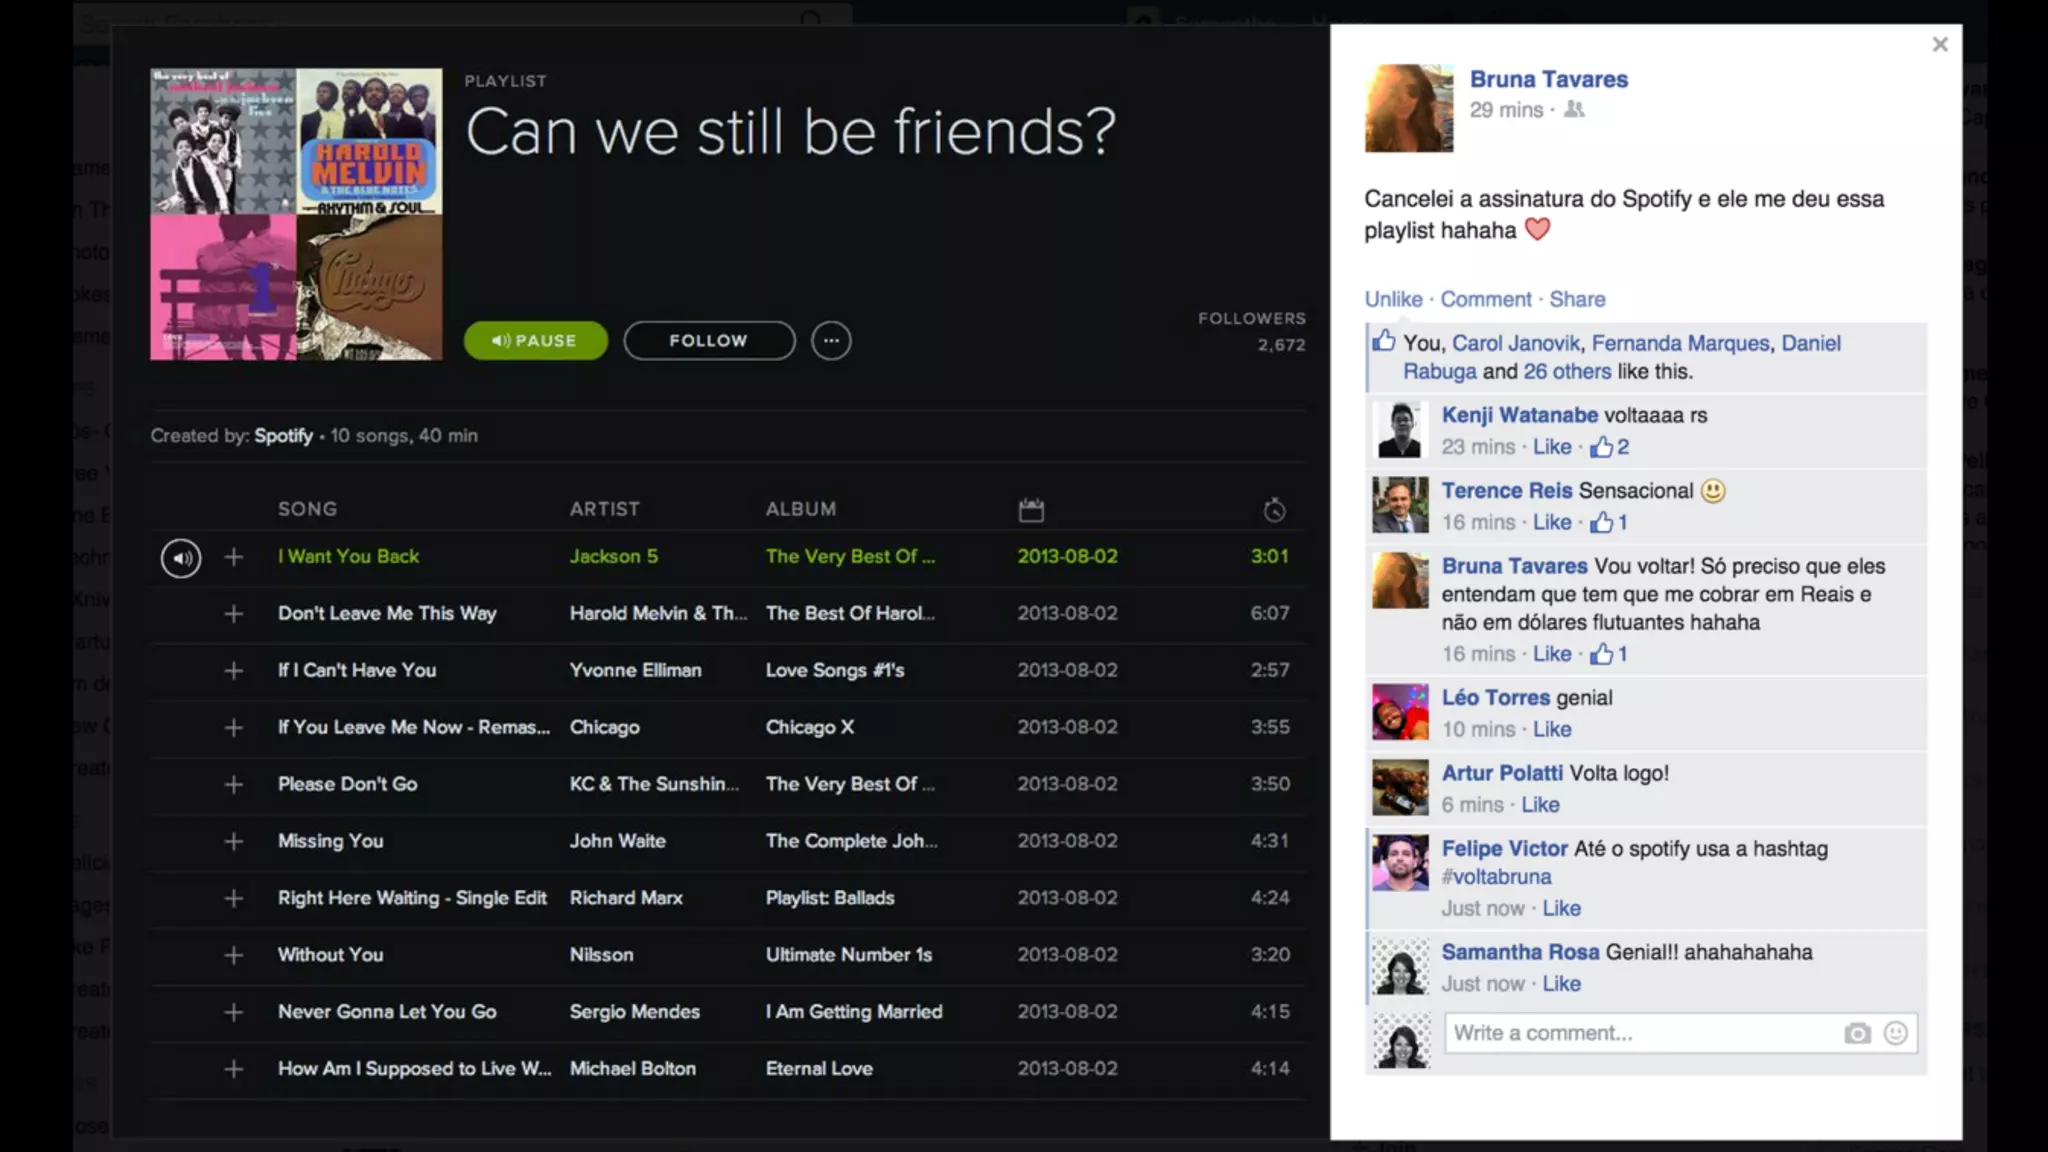Open artist Jackson 5
The height and width of the screenshot is (1152, 2048).
click(614, 556)
